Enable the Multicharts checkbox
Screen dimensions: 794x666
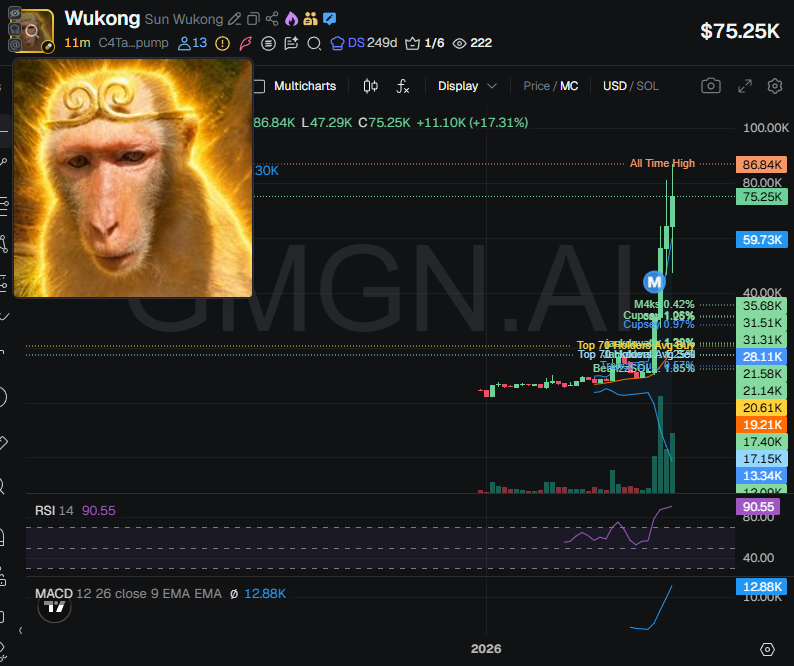259,86
